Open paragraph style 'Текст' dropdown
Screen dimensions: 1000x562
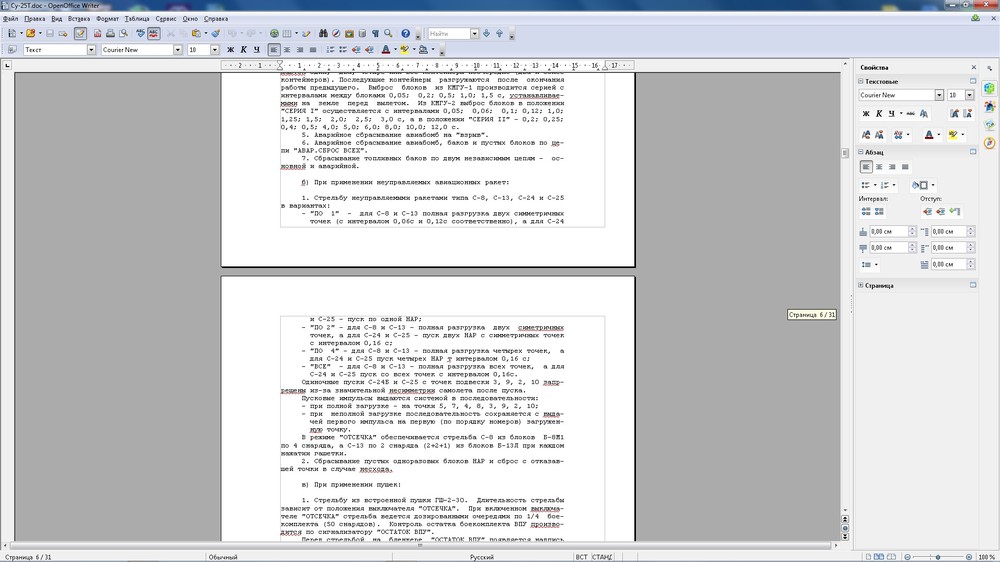pyautogui.click(x=91, y=50)
